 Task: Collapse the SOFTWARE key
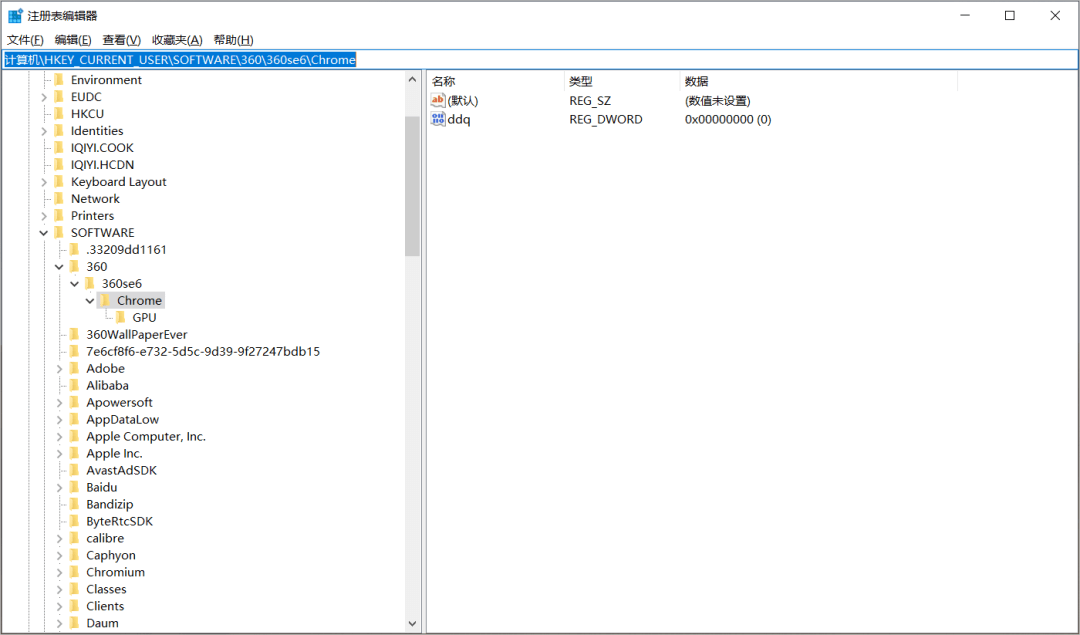point(44,233)
